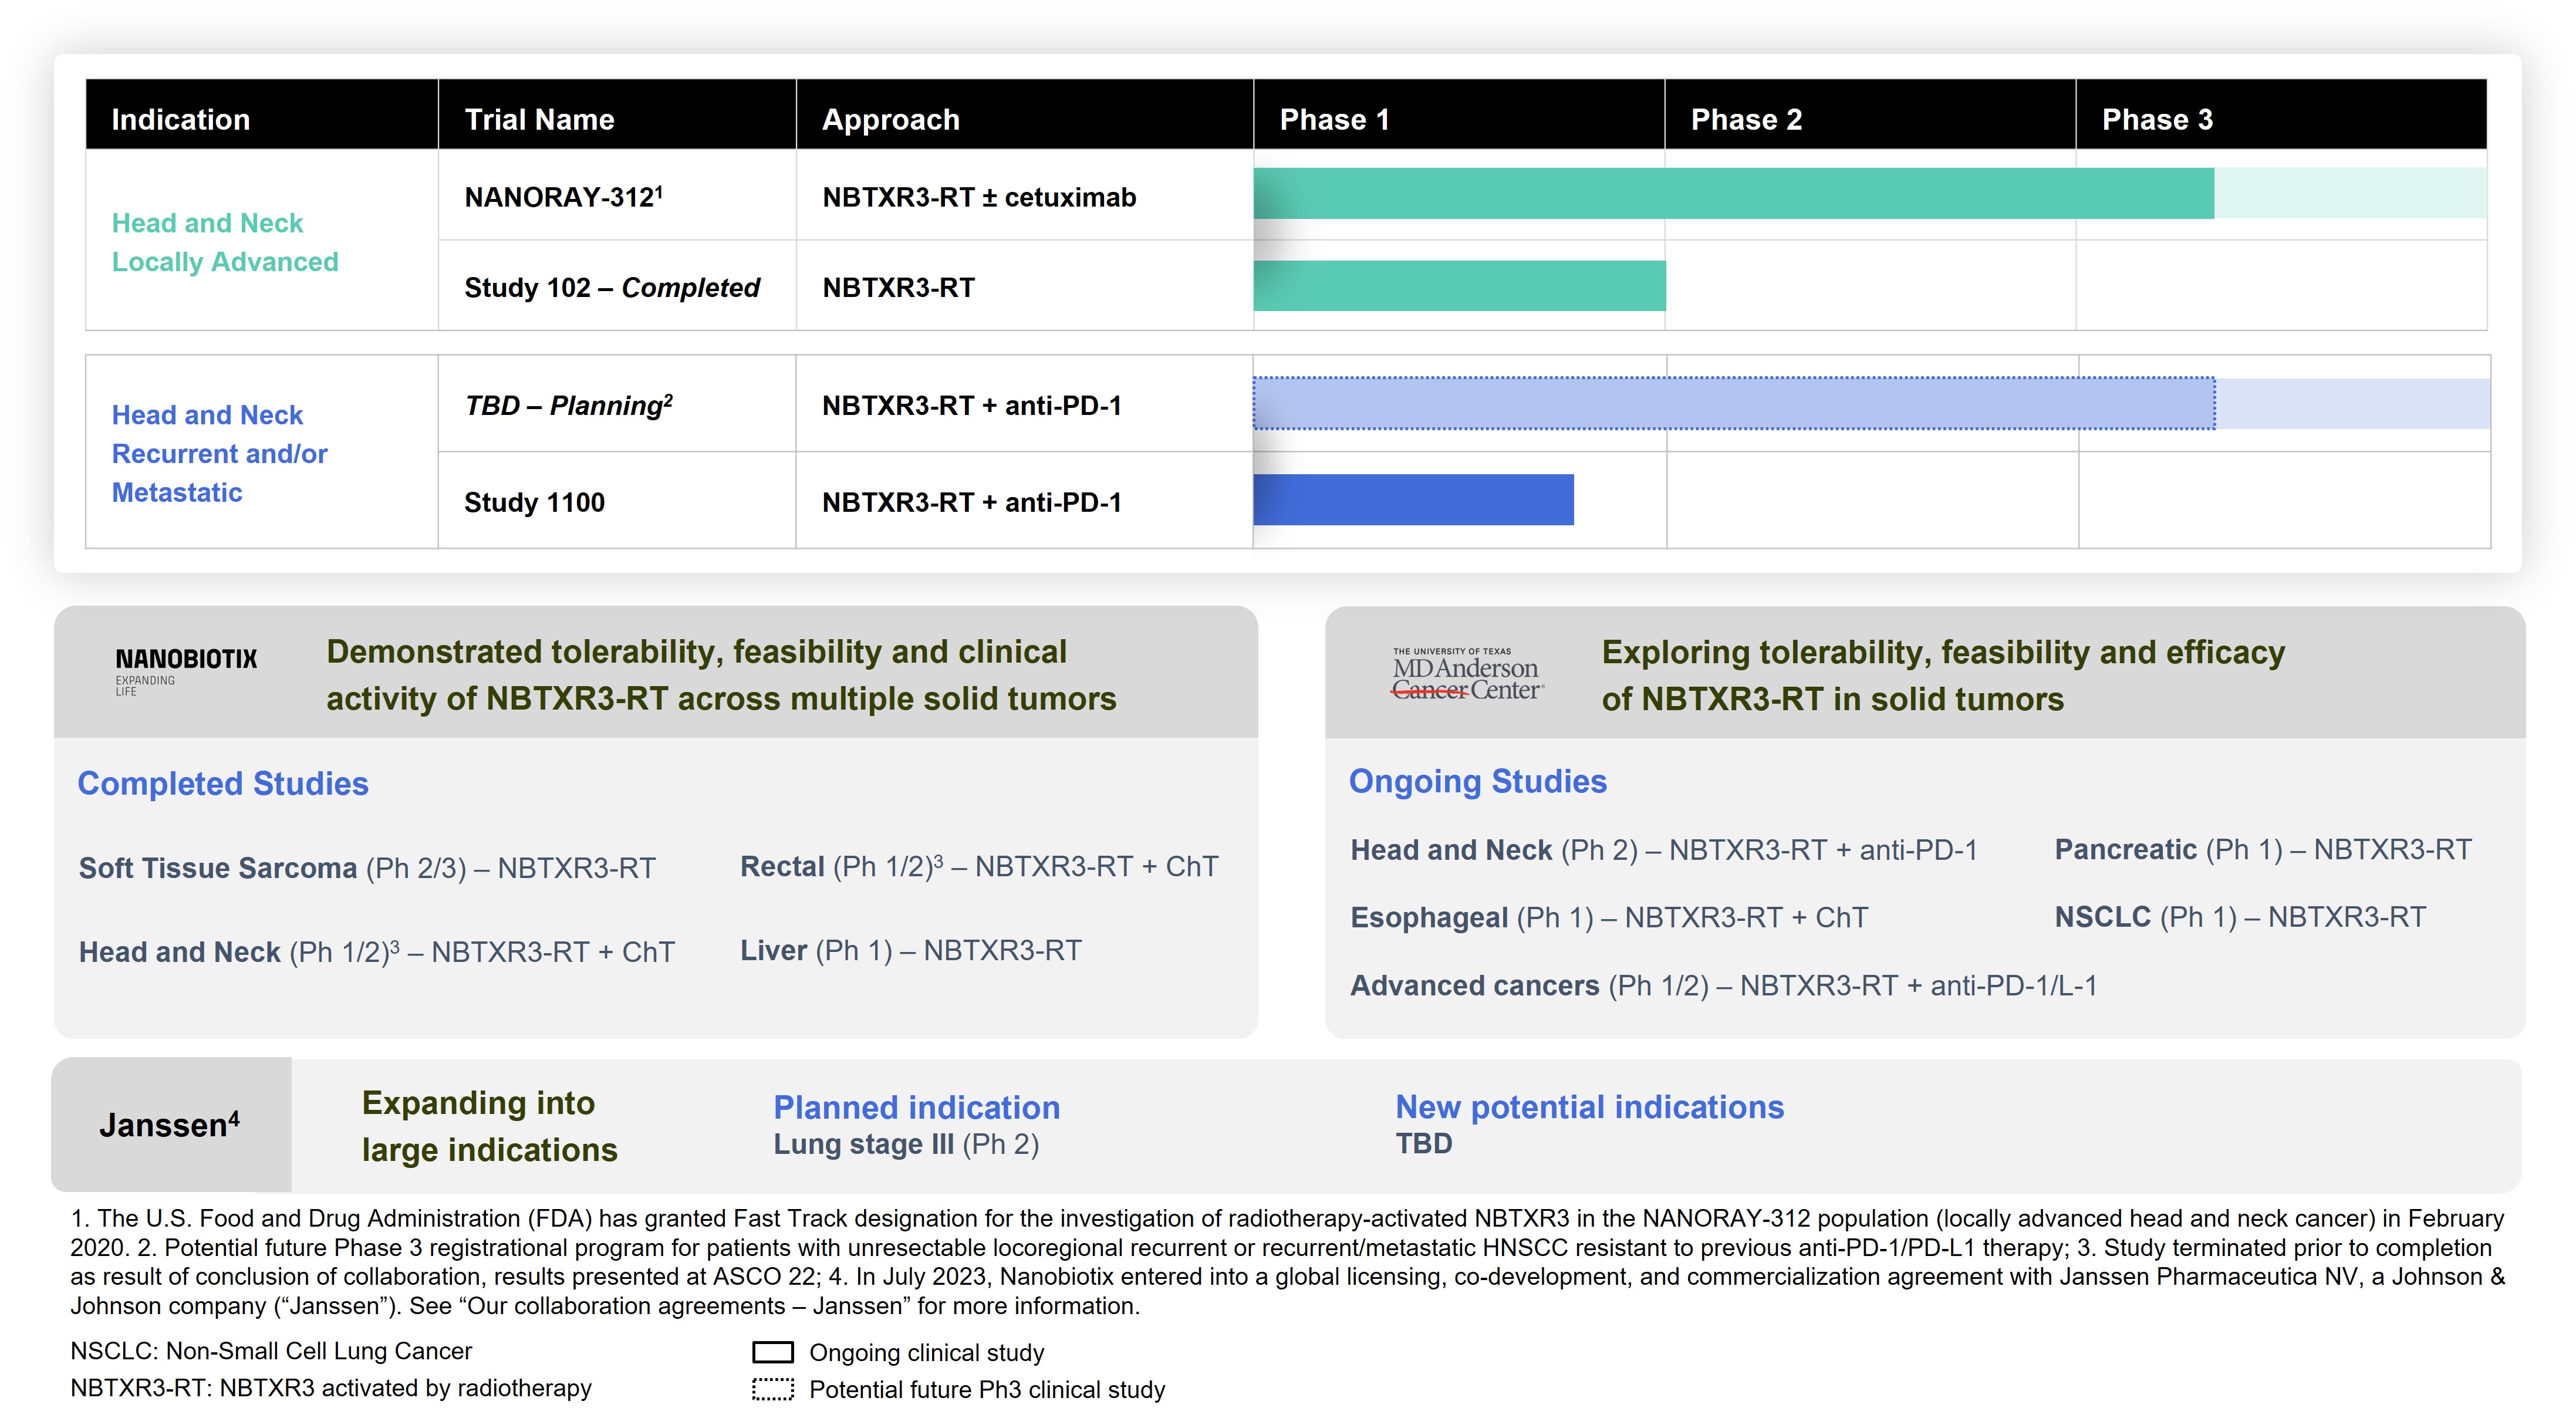Viewport: 2576px width, 1418px height.
Task: Select the NANORAY-312 teal progress bar
Action: 1733,193
